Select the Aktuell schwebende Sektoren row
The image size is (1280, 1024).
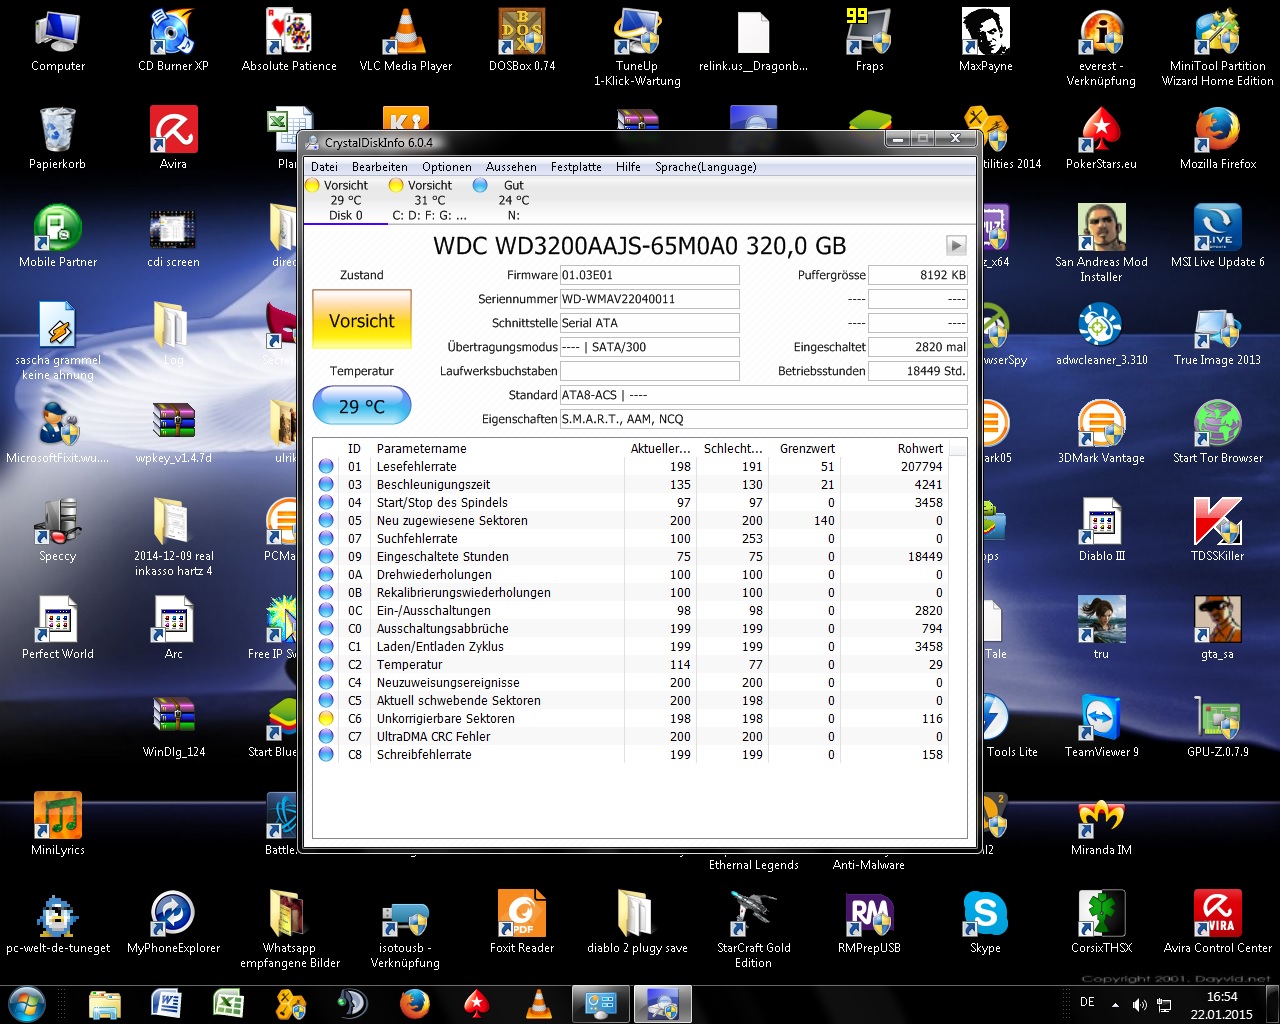coord(630,701)
